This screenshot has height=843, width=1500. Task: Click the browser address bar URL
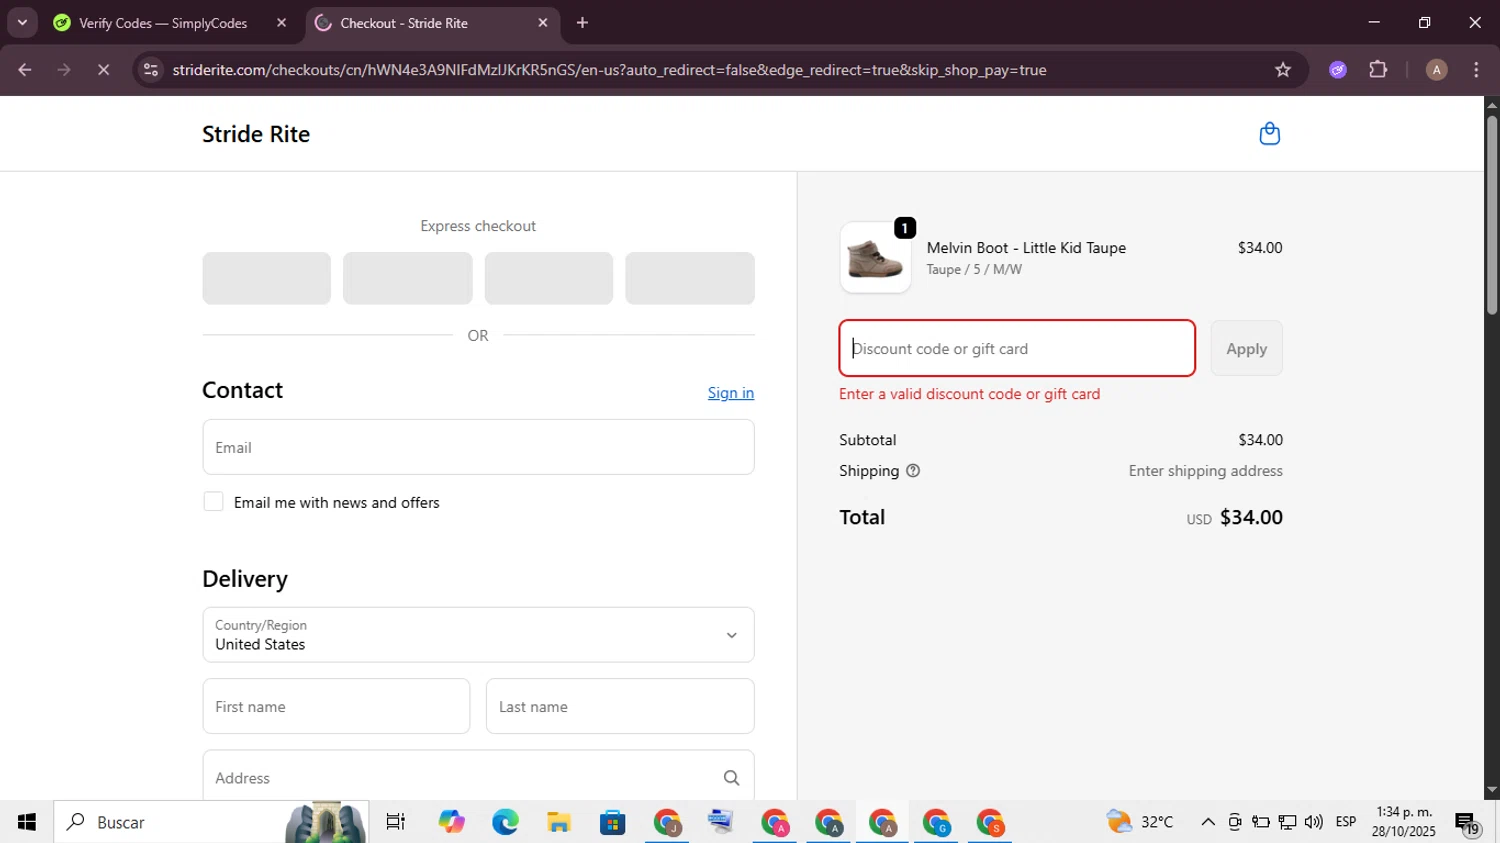point(609,70)
